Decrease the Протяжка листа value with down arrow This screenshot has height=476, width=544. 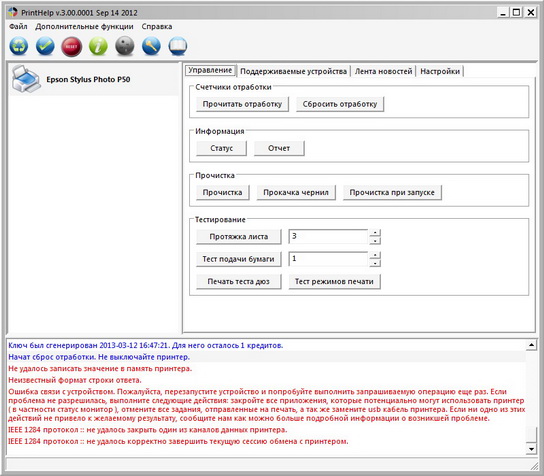(375, 240)
